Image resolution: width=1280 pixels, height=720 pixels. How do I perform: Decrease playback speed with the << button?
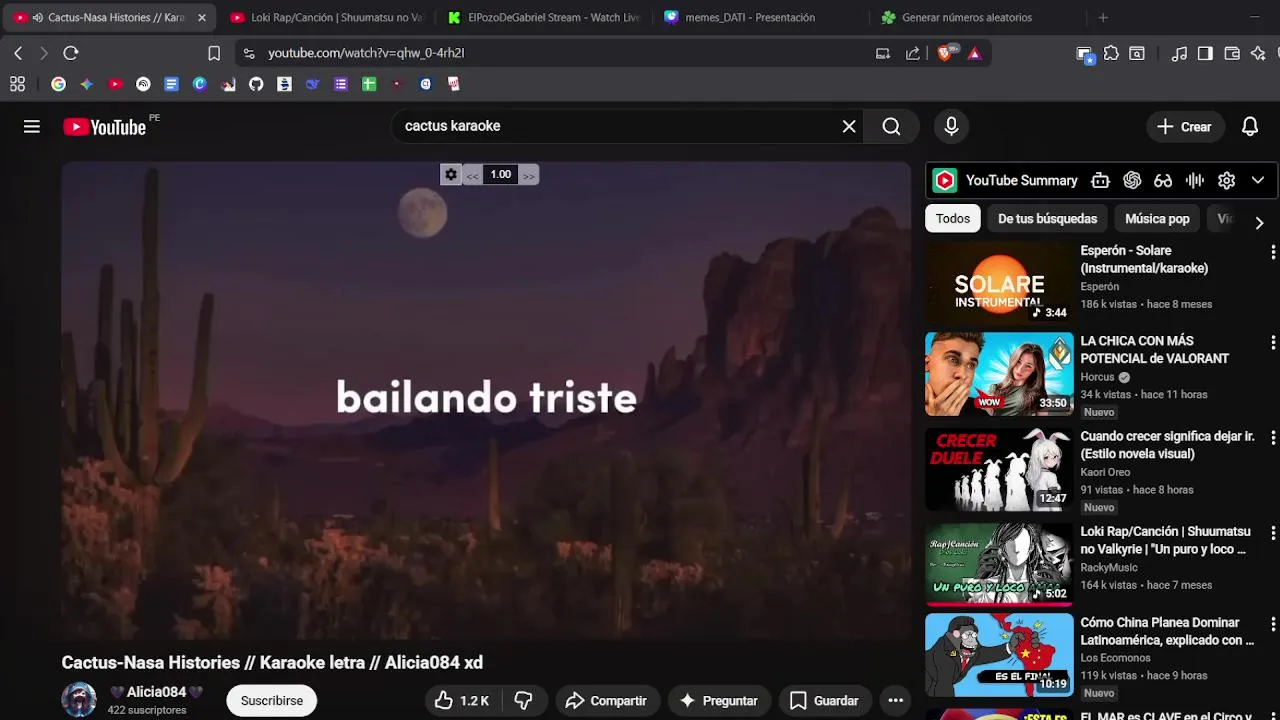click(x=472, y=175)
